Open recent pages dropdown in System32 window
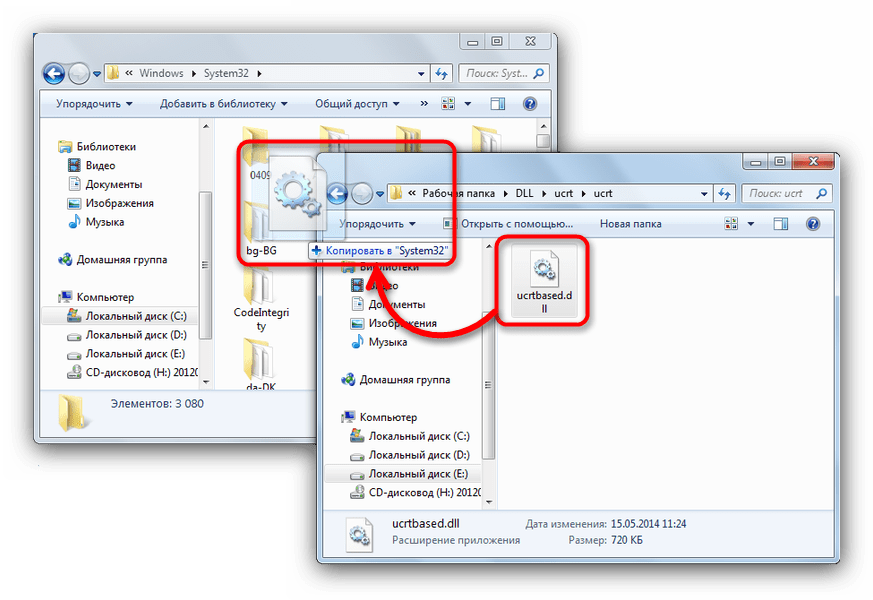Viewport: 873px width, 600px height. pyautogui.click(x=97, y=74)
